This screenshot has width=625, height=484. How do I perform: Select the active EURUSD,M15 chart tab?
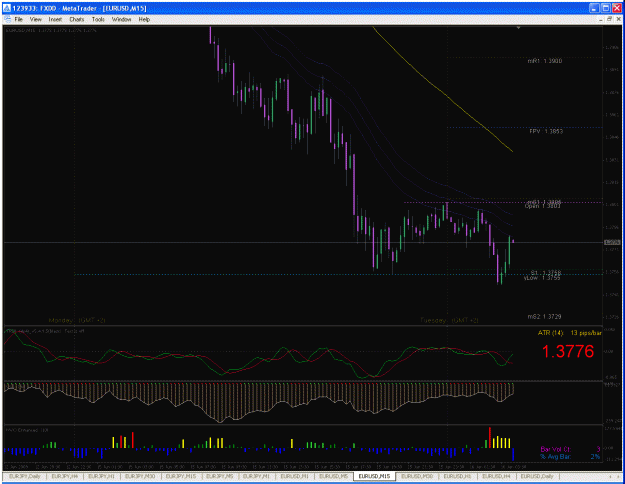point(374,476)
